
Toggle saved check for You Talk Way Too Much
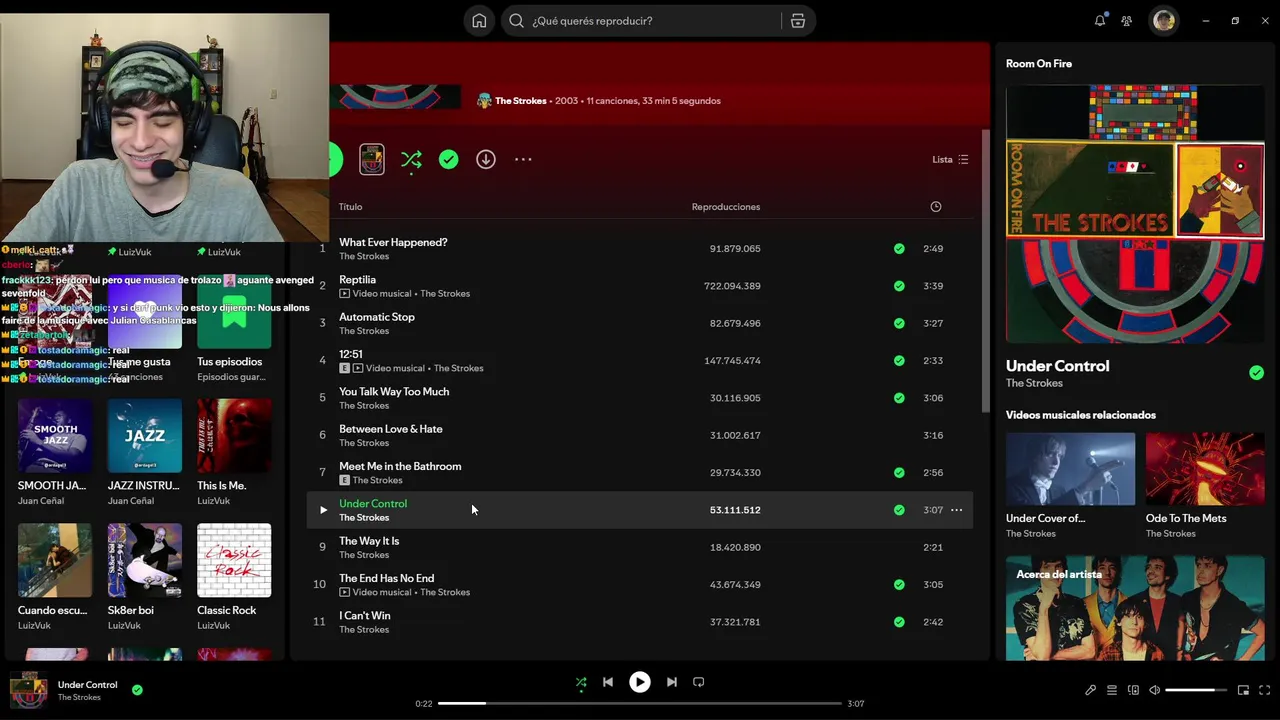click(899, 398)
